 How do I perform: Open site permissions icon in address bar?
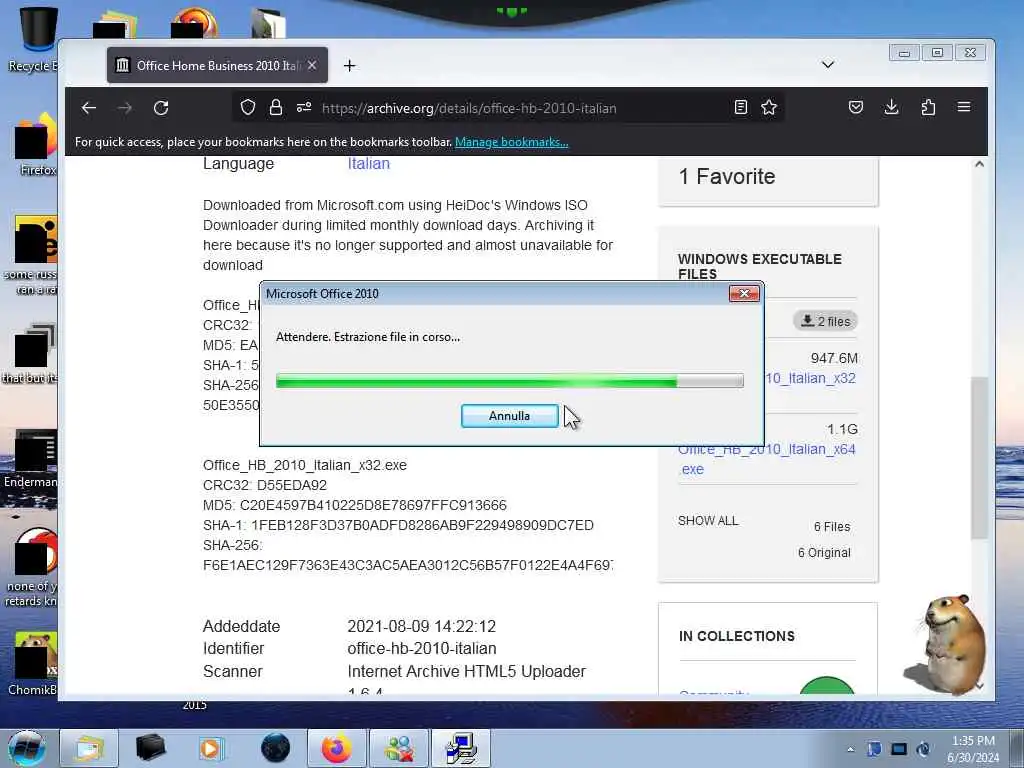304,108
